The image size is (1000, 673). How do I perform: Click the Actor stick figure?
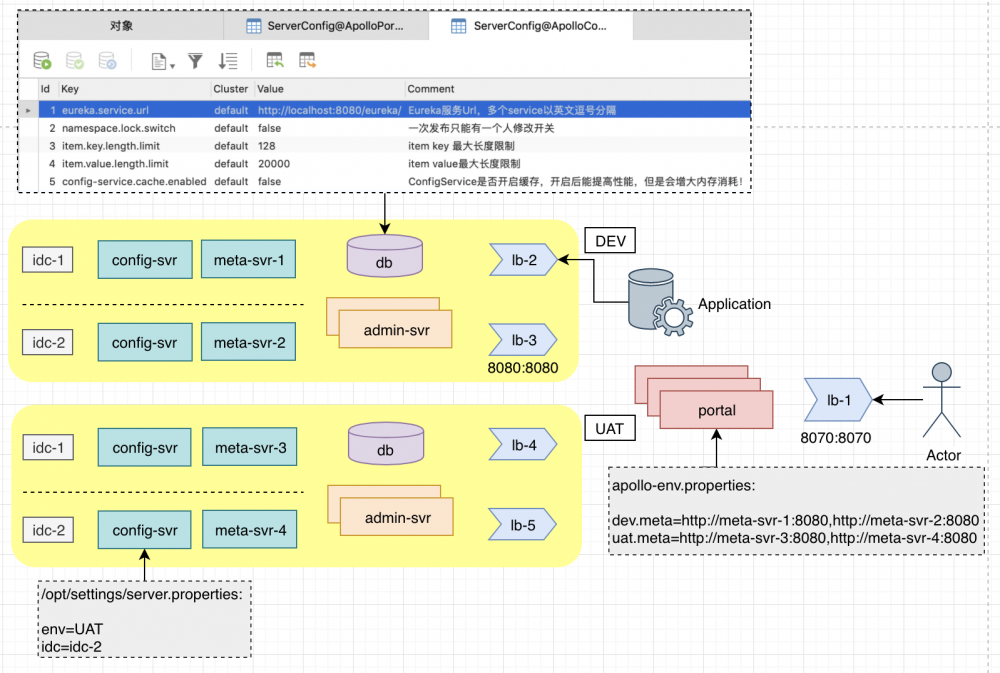click(x=941, y=400)
